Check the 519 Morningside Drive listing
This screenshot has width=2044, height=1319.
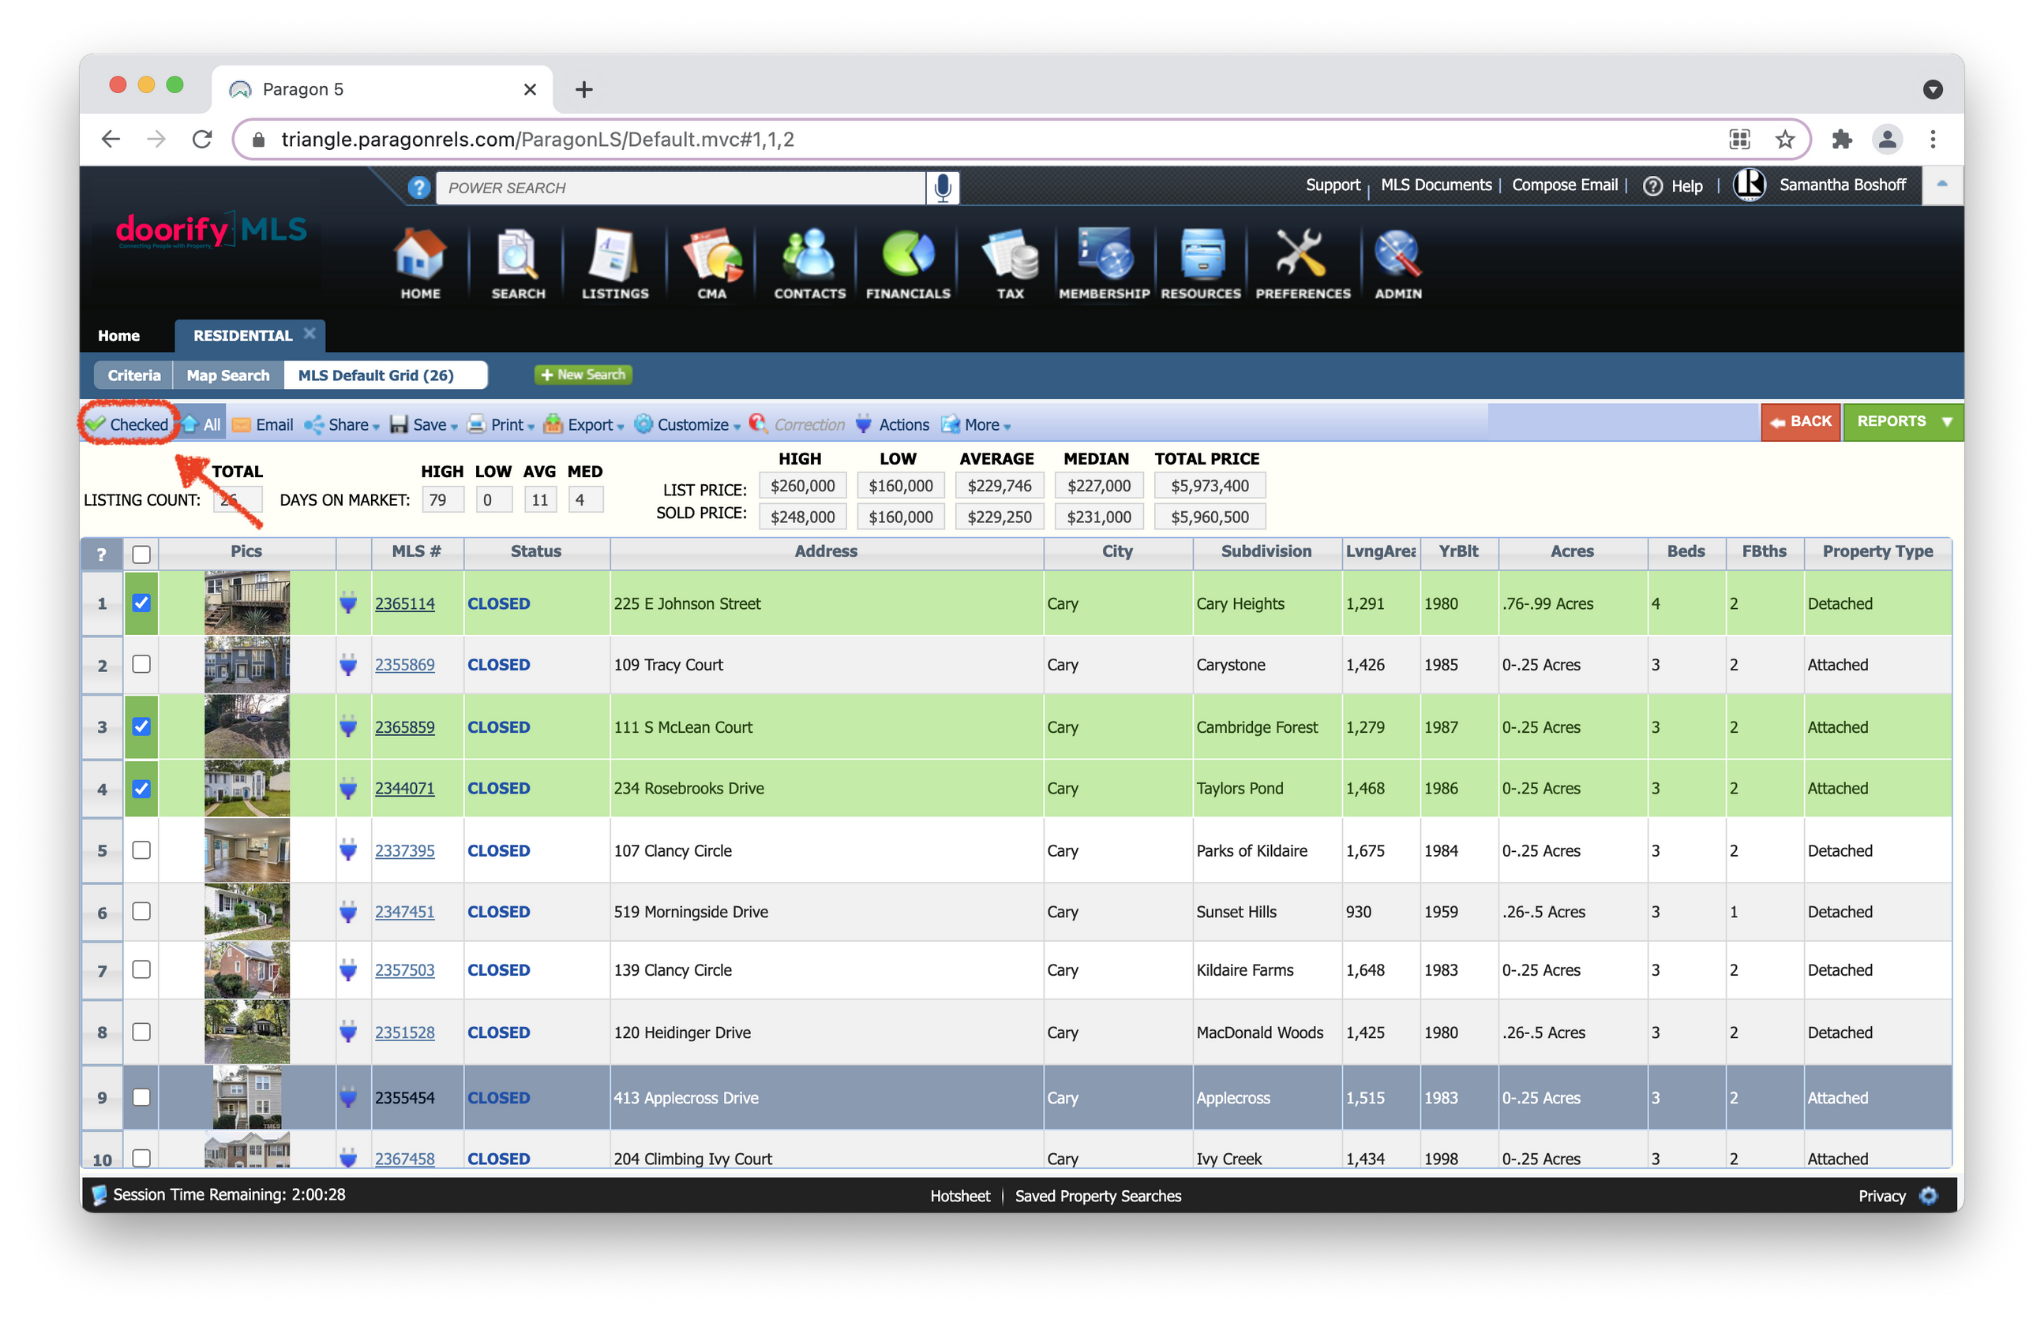[x=141, y=911]
